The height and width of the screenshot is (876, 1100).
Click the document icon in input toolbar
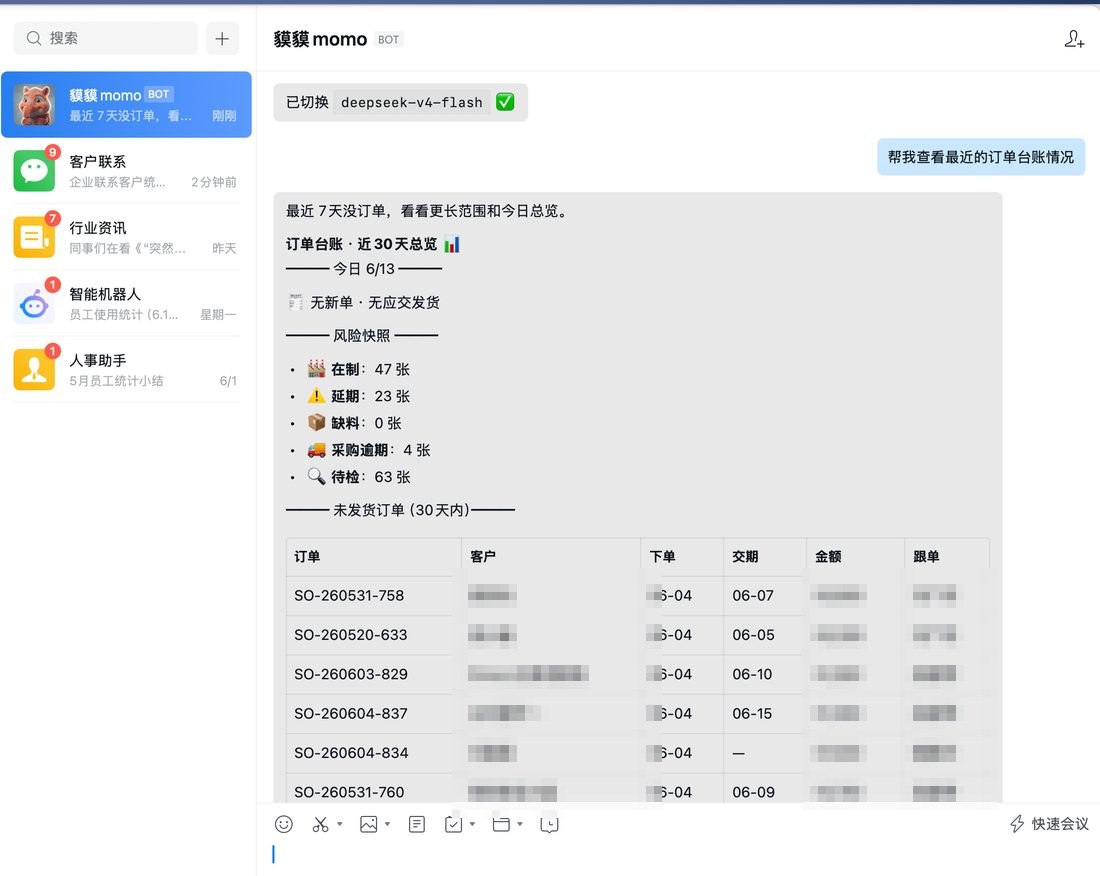[417, 824]
